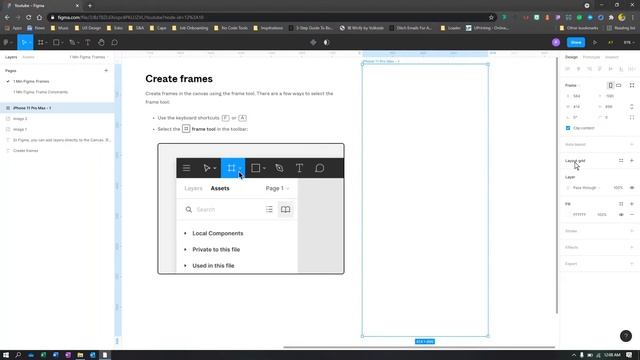Open Frame type dropdown in Design panel
Image resolution: width=640 pixels, height=360 pixels.
tap(573, 85)
